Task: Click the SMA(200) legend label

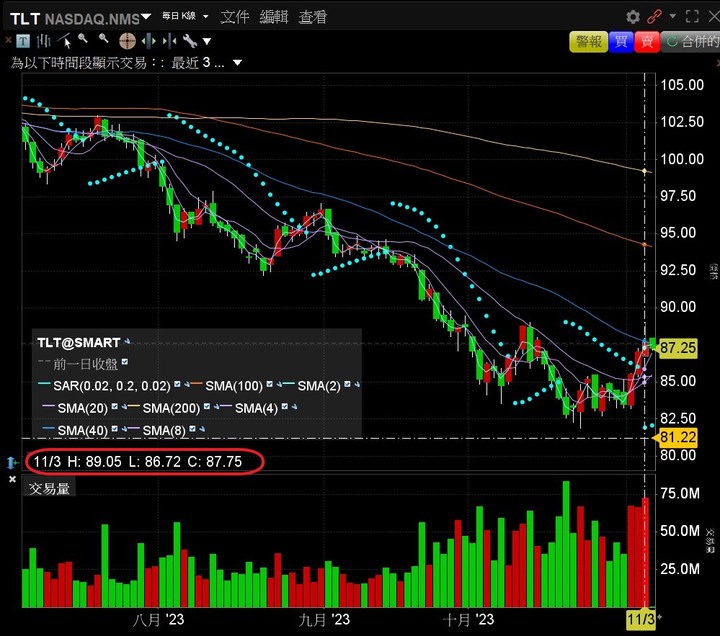Action: pos(171,408)
